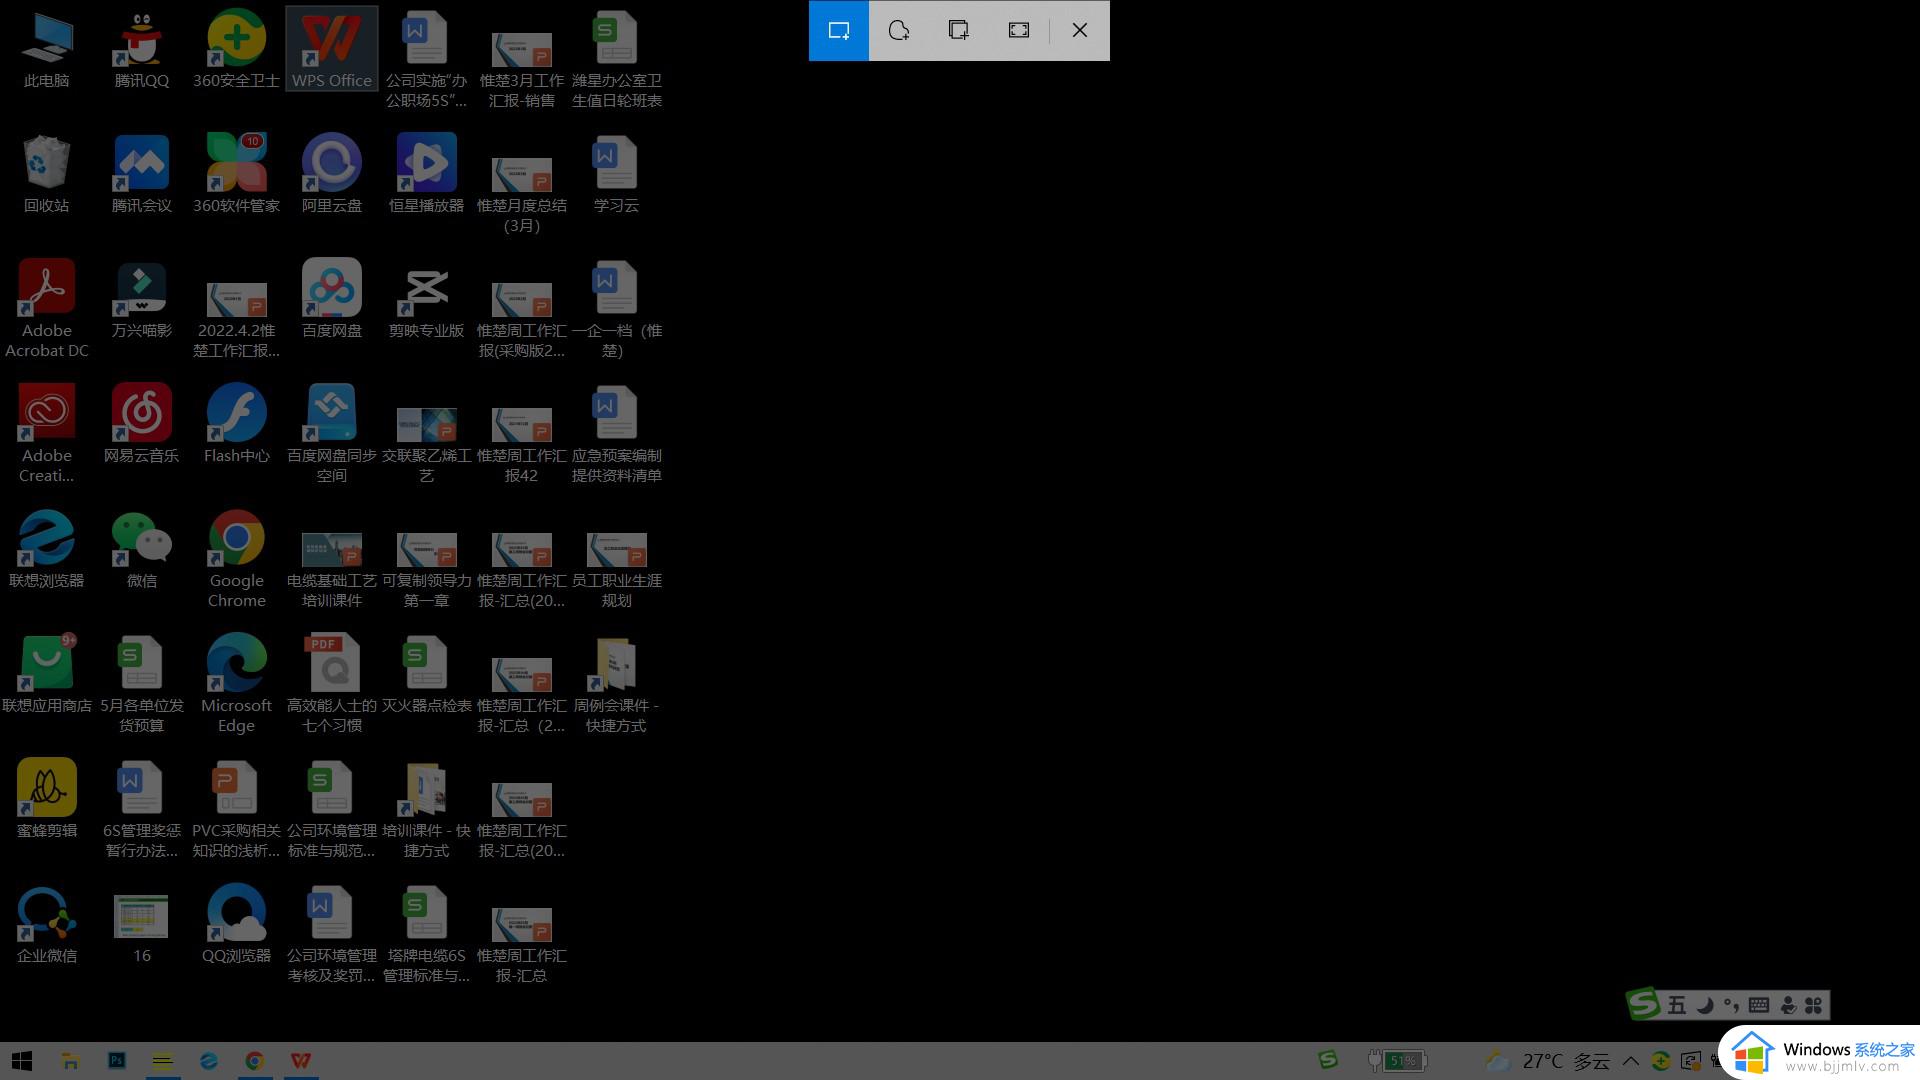Open the 腾讯QQ shortcut

coord(142,50)
